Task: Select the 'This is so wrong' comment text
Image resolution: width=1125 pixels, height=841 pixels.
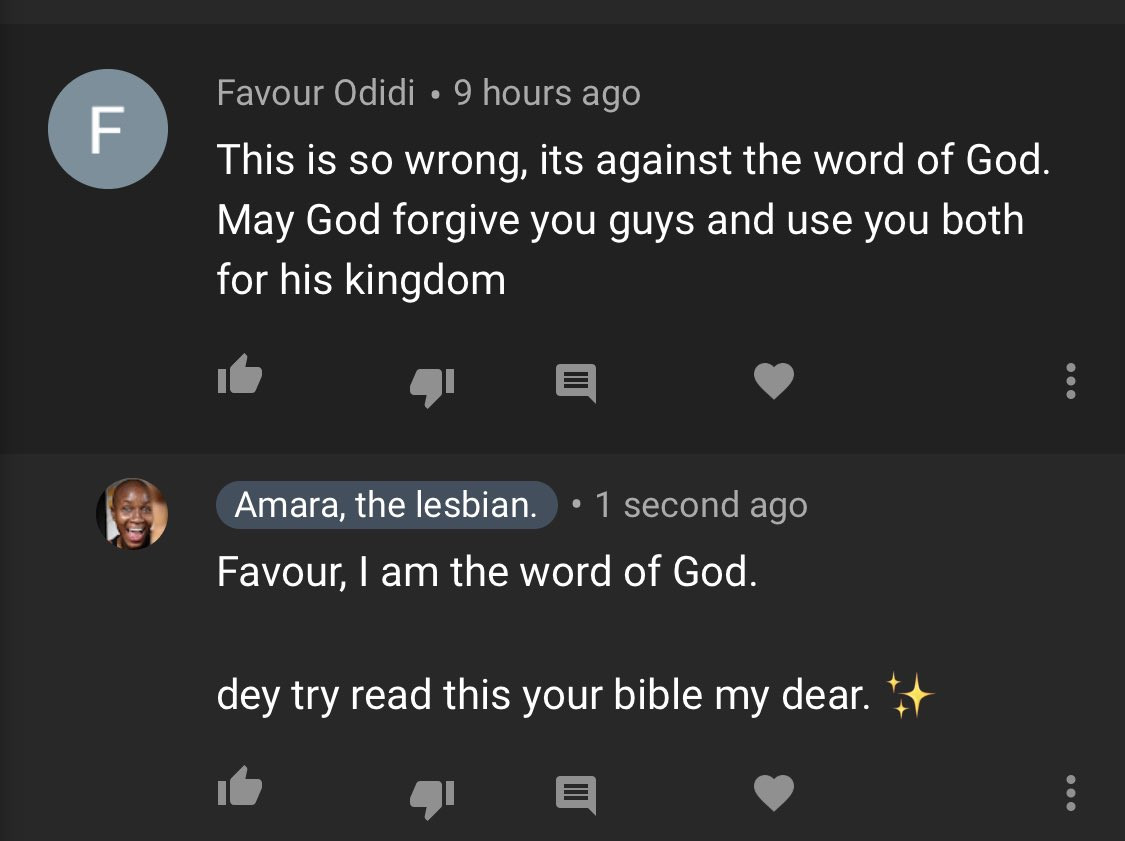Action: coord(634,219)
